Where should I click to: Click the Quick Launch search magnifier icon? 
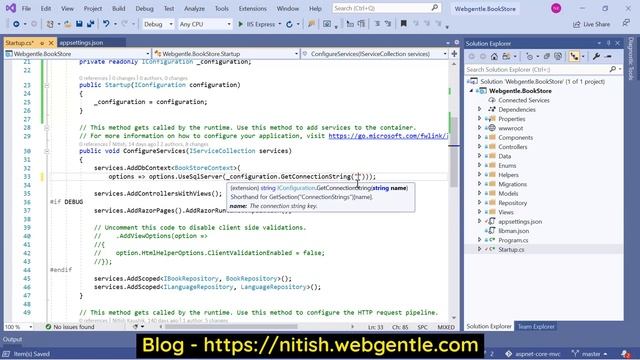tap(435, 8)
